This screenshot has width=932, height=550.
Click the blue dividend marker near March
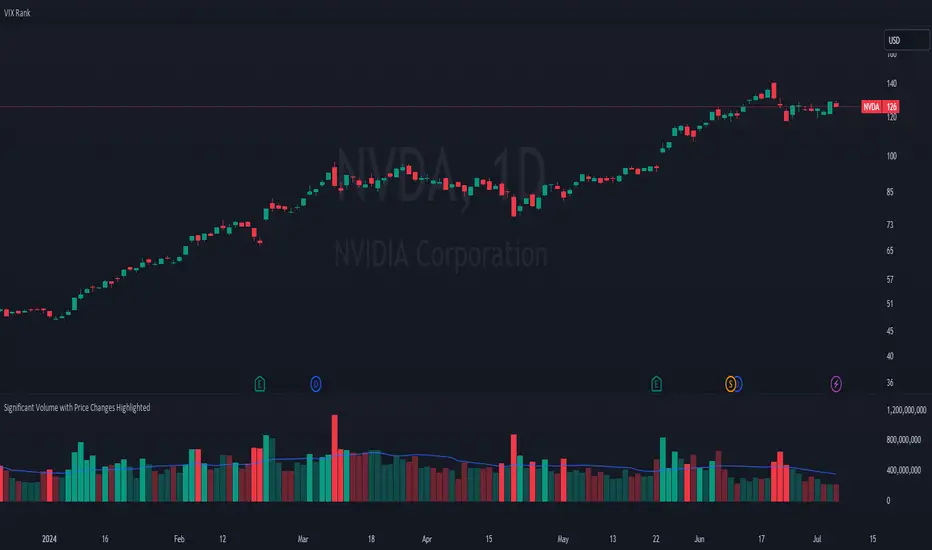[x=316, y=382]
